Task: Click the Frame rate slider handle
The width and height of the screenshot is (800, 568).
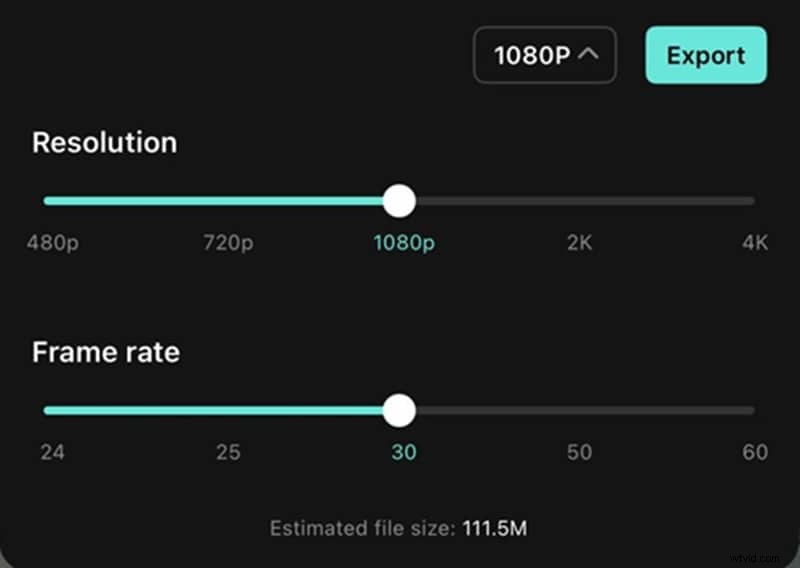Action: tap(399, 410)
